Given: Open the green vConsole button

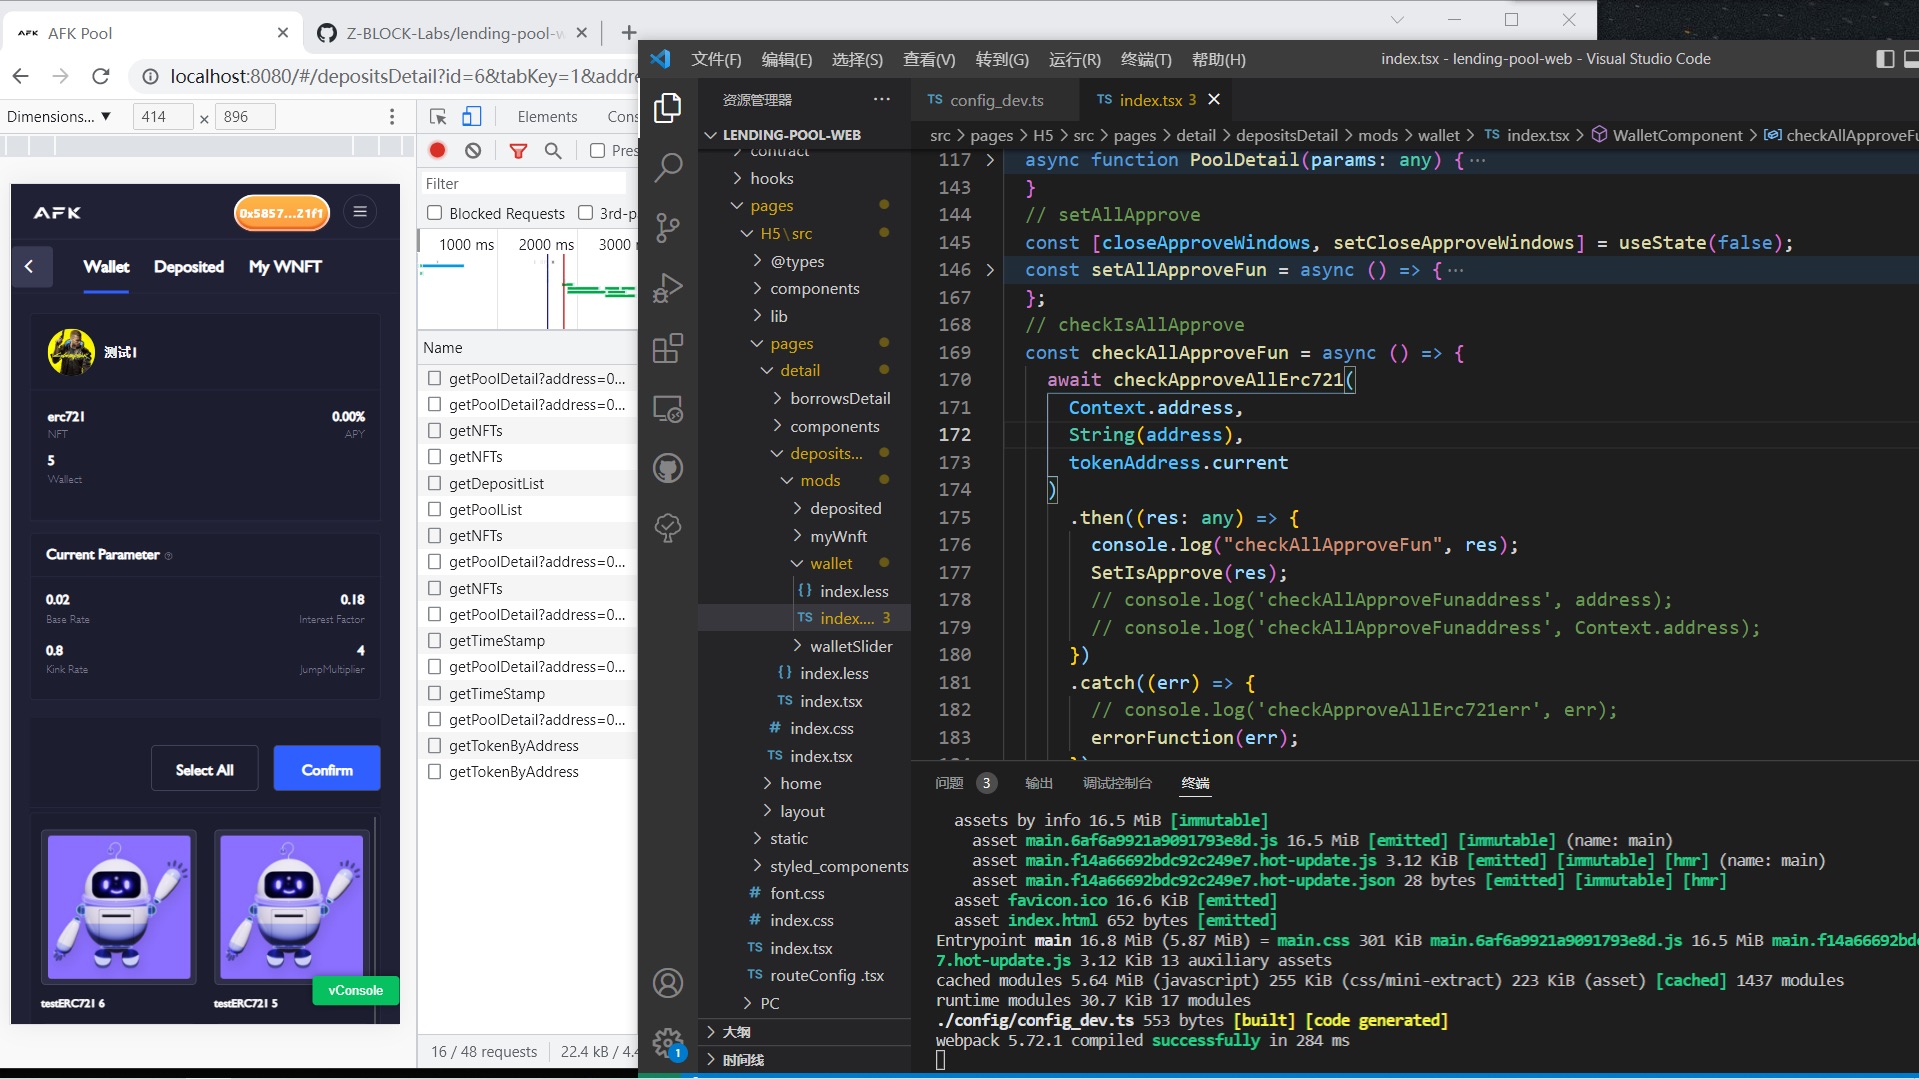Looking at the screenshot, I should (x=356, y=990).
